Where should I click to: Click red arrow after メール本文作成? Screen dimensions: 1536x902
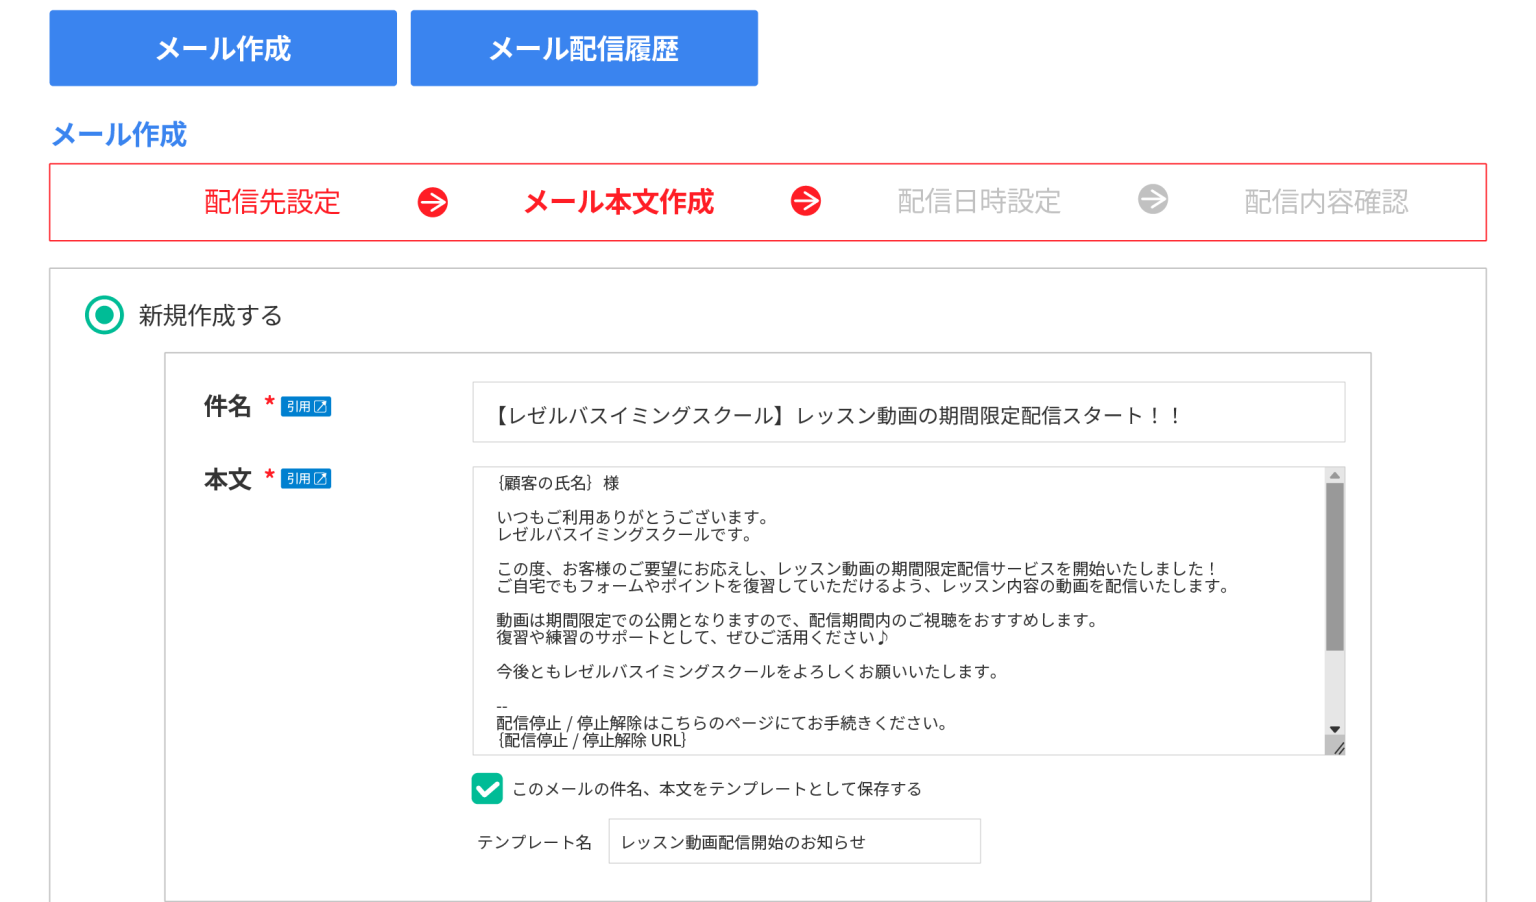tap(806, 201)
